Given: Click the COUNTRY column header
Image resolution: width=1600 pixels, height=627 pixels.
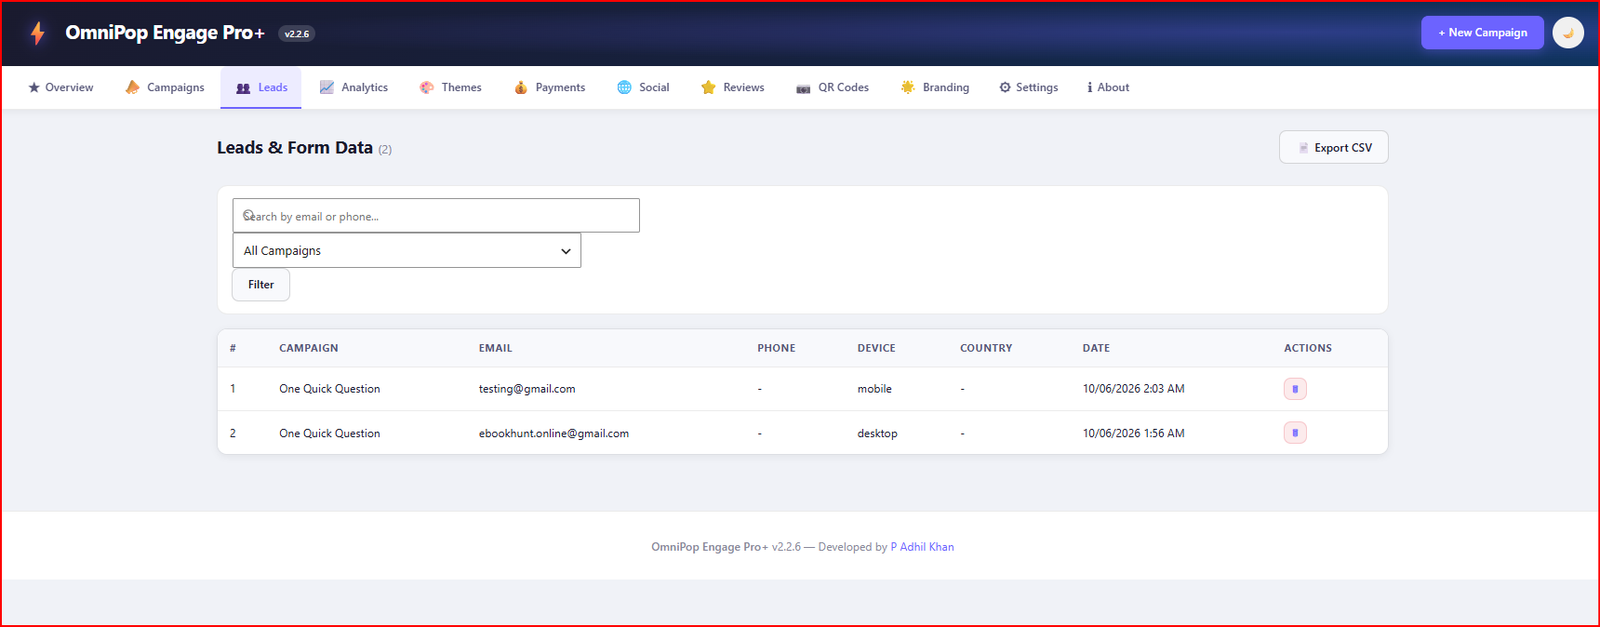Looking at the screenshot, I should pos(986,348).
